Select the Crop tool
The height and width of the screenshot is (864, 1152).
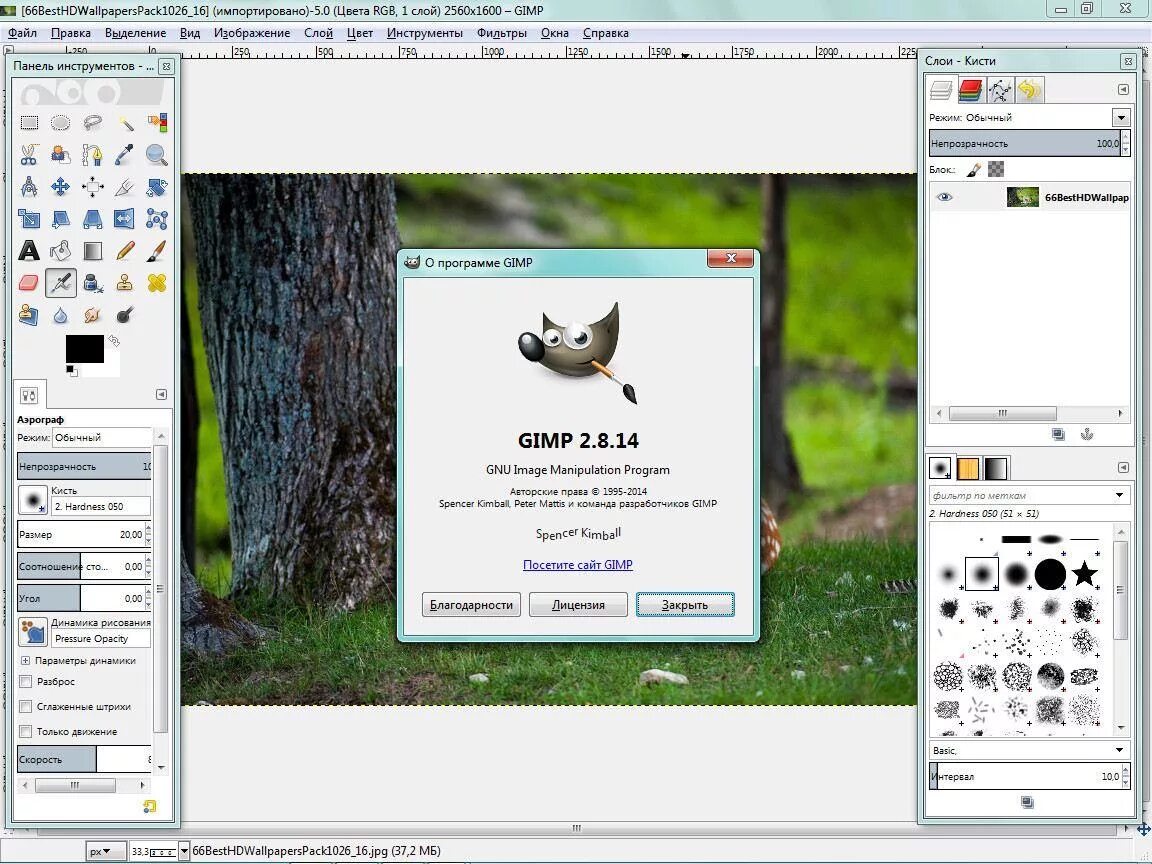[125, 187]
